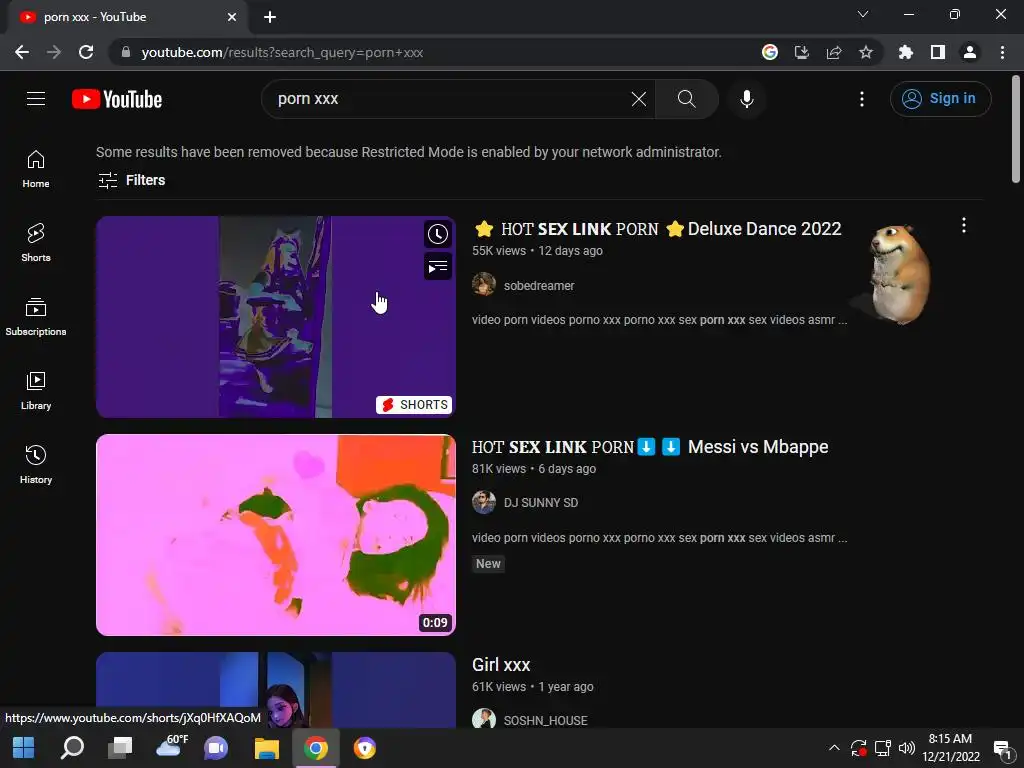1024x768 pixels.
Task: Click Watch later clock icon on first thumbnail
Action: point(438,234)
